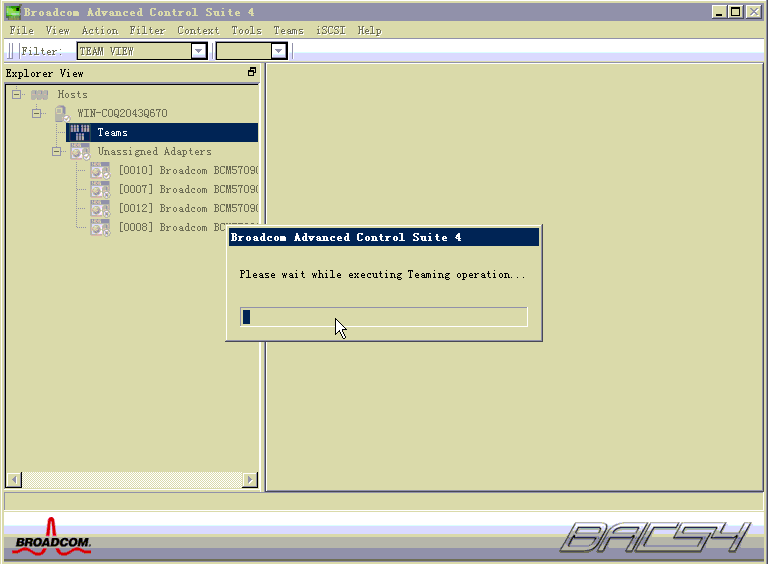Collapse the WIN-C0Q2043Q670 host node
The height and width of the screenshot is (564, 768).
pyautogui.click(x=37, y=114)
